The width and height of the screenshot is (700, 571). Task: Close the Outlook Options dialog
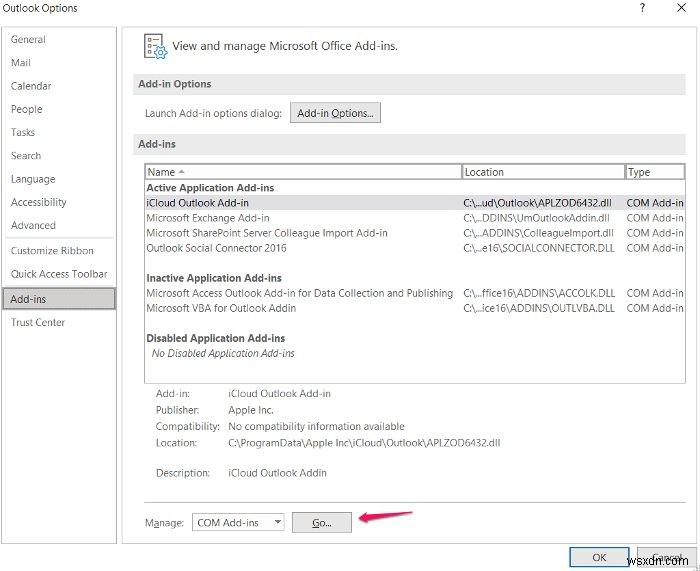tap(681, 8)
